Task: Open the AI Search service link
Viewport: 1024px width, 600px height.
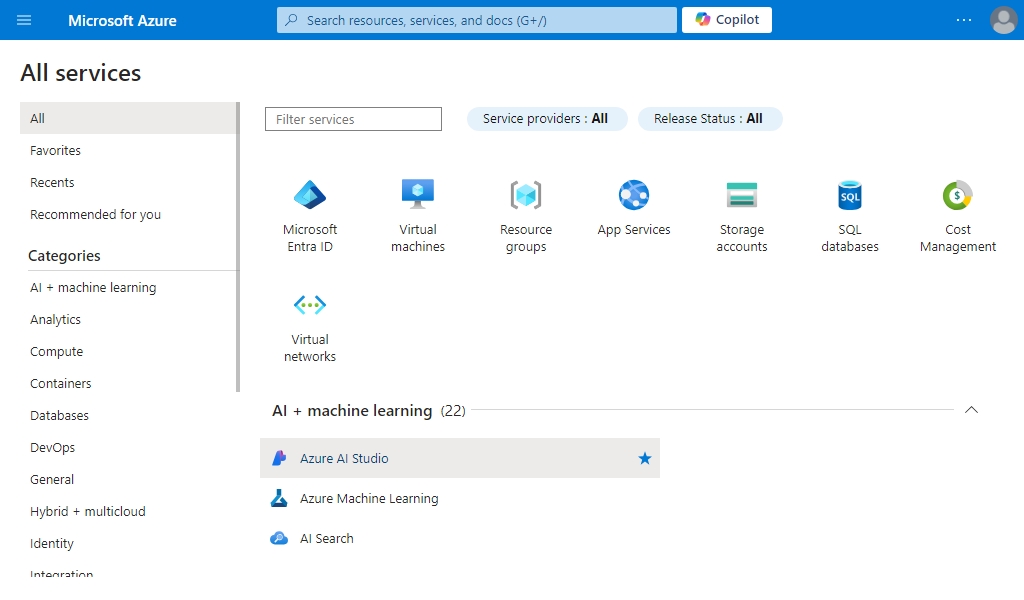Action: tap(327, 539)
